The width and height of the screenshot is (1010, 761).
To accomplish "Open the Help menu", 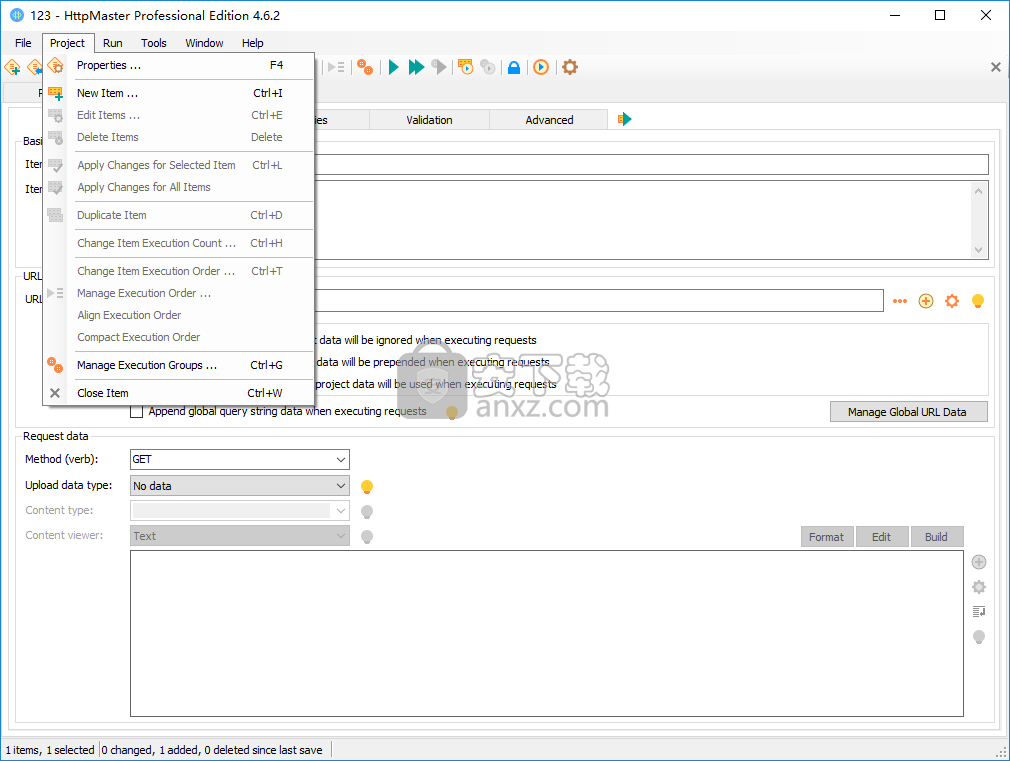I will (x=252, y=43).
